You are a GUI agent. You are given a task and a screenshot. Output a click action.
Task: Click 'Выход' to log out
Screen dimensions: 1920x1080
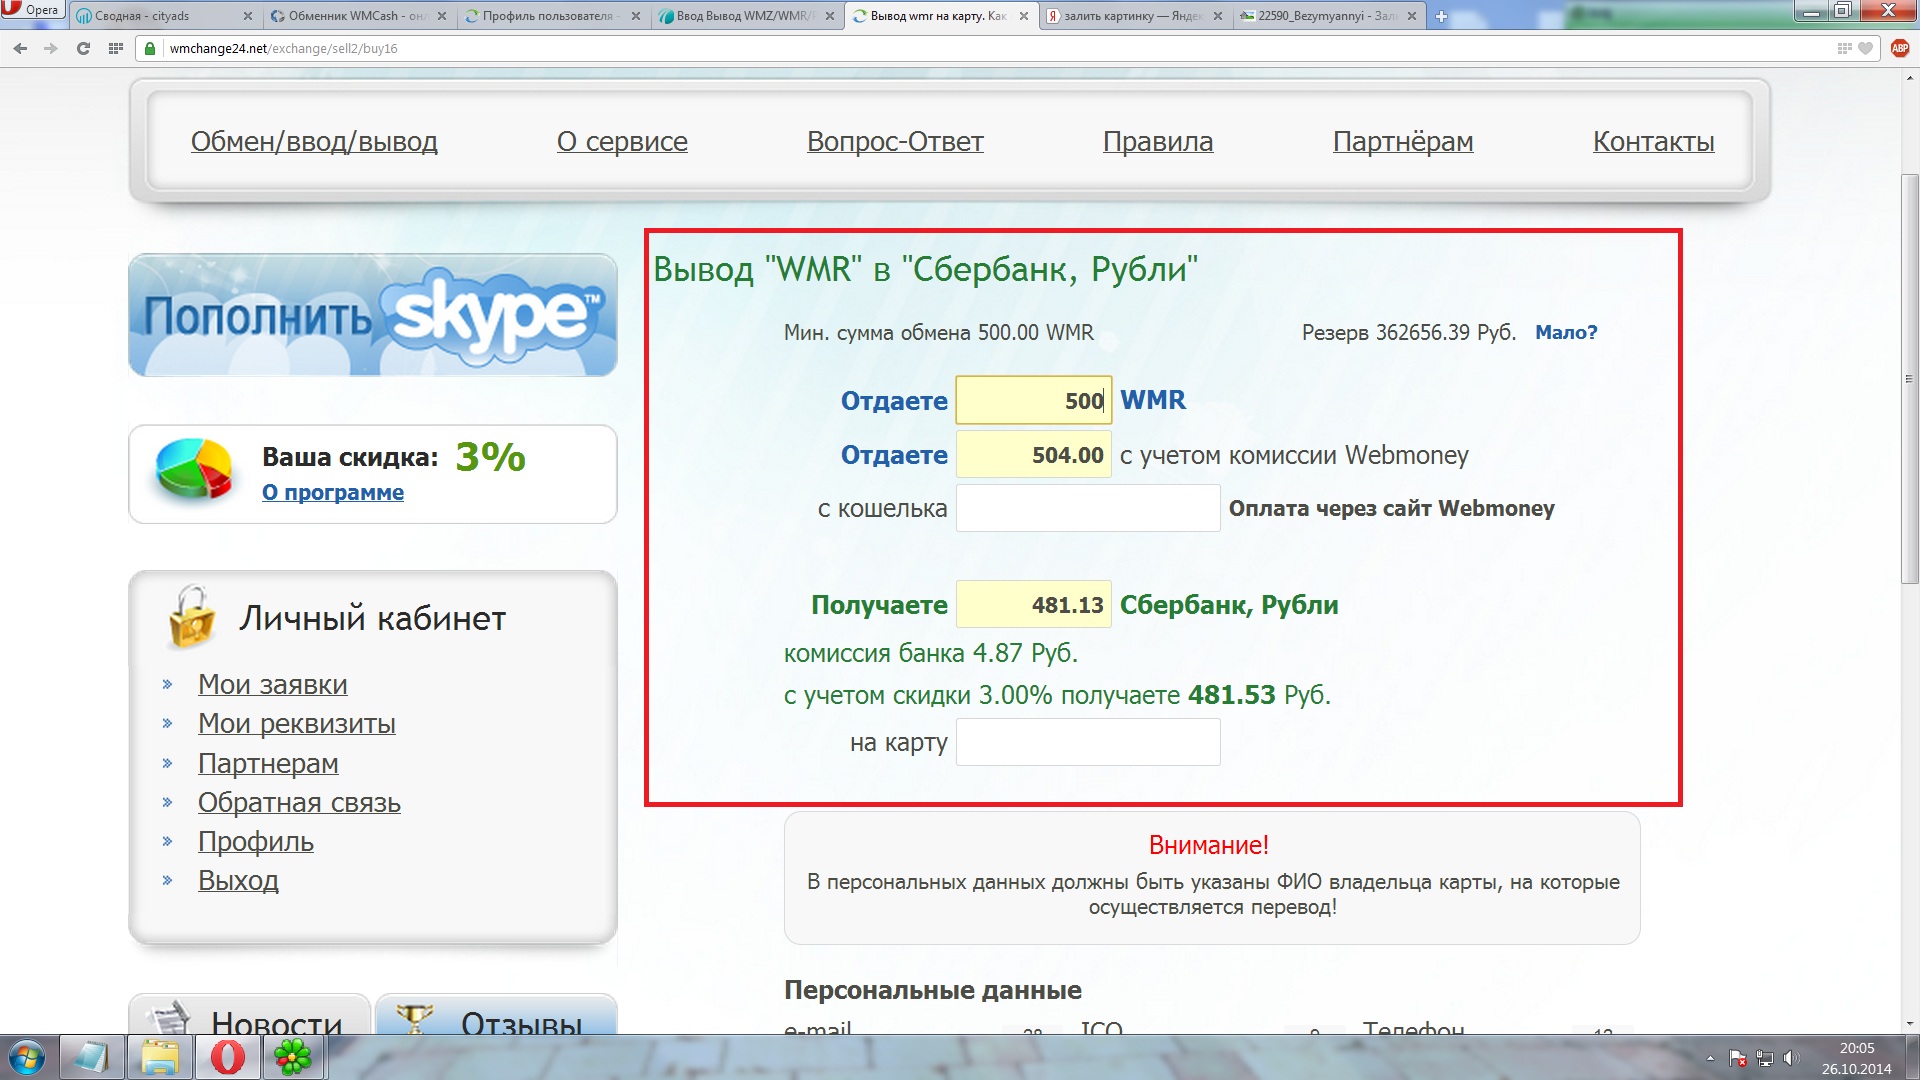click(x=238, y=881)
